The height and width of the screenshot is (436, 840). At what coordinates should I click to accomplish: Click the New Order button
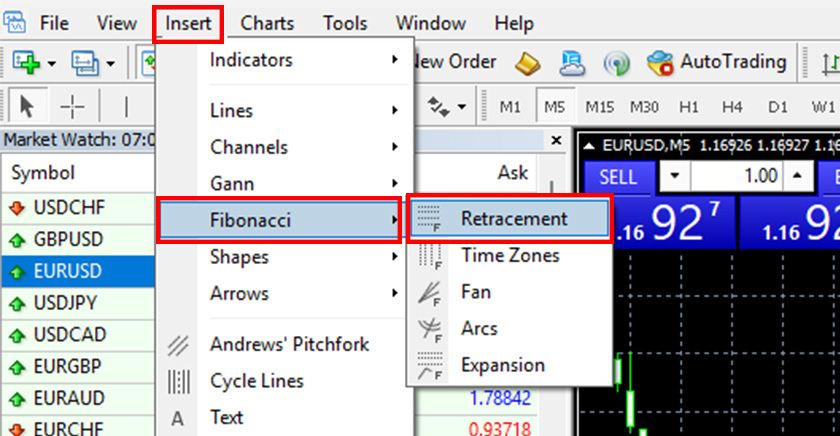coord(455,62)
